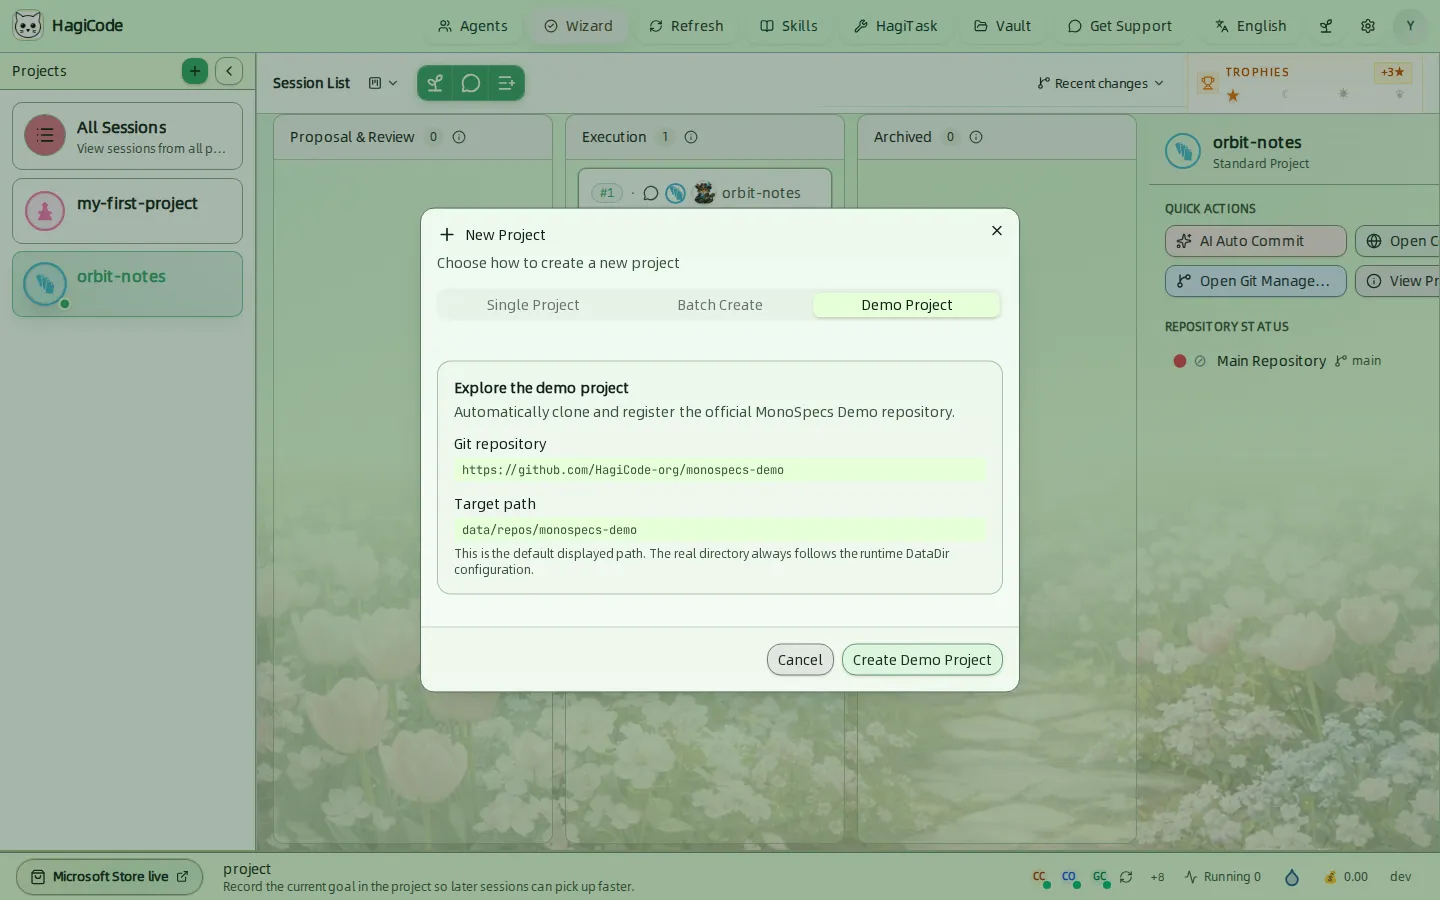Screen dimensions: 1440x900
Task: Open the Vault section
Action: 1003,26
